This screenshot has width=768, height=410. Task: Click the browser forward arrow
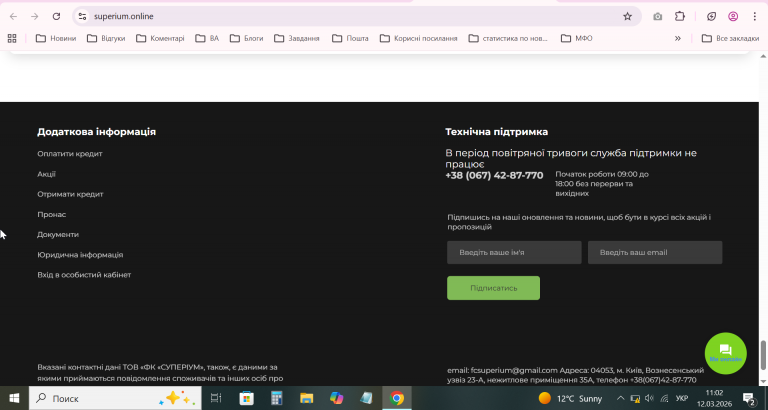(34, 16)
